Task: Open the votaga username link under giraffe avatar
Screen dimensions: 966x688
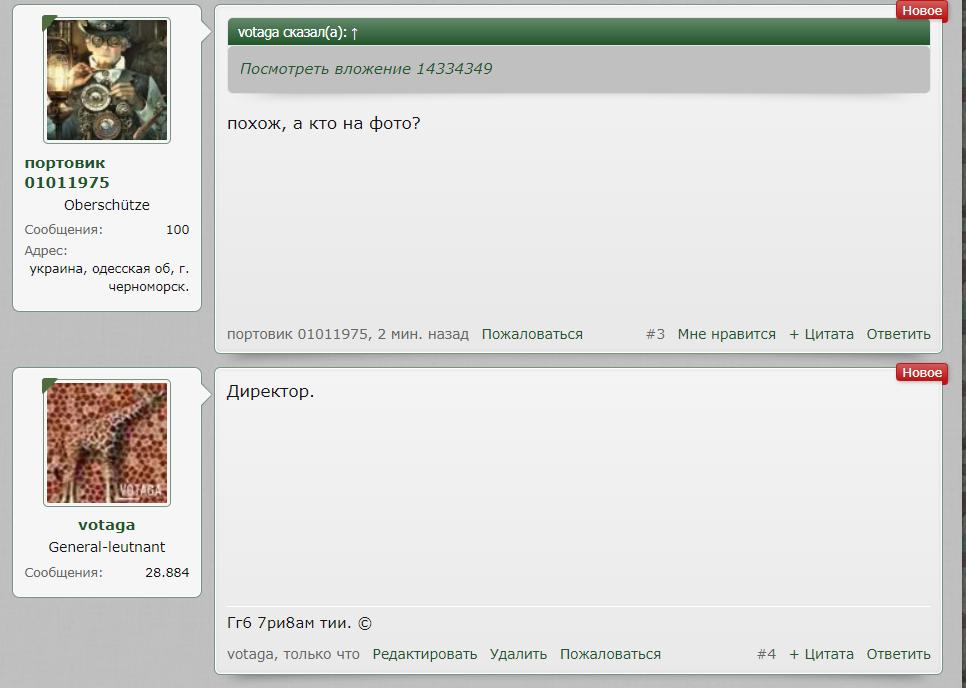Action: [107, 525]
